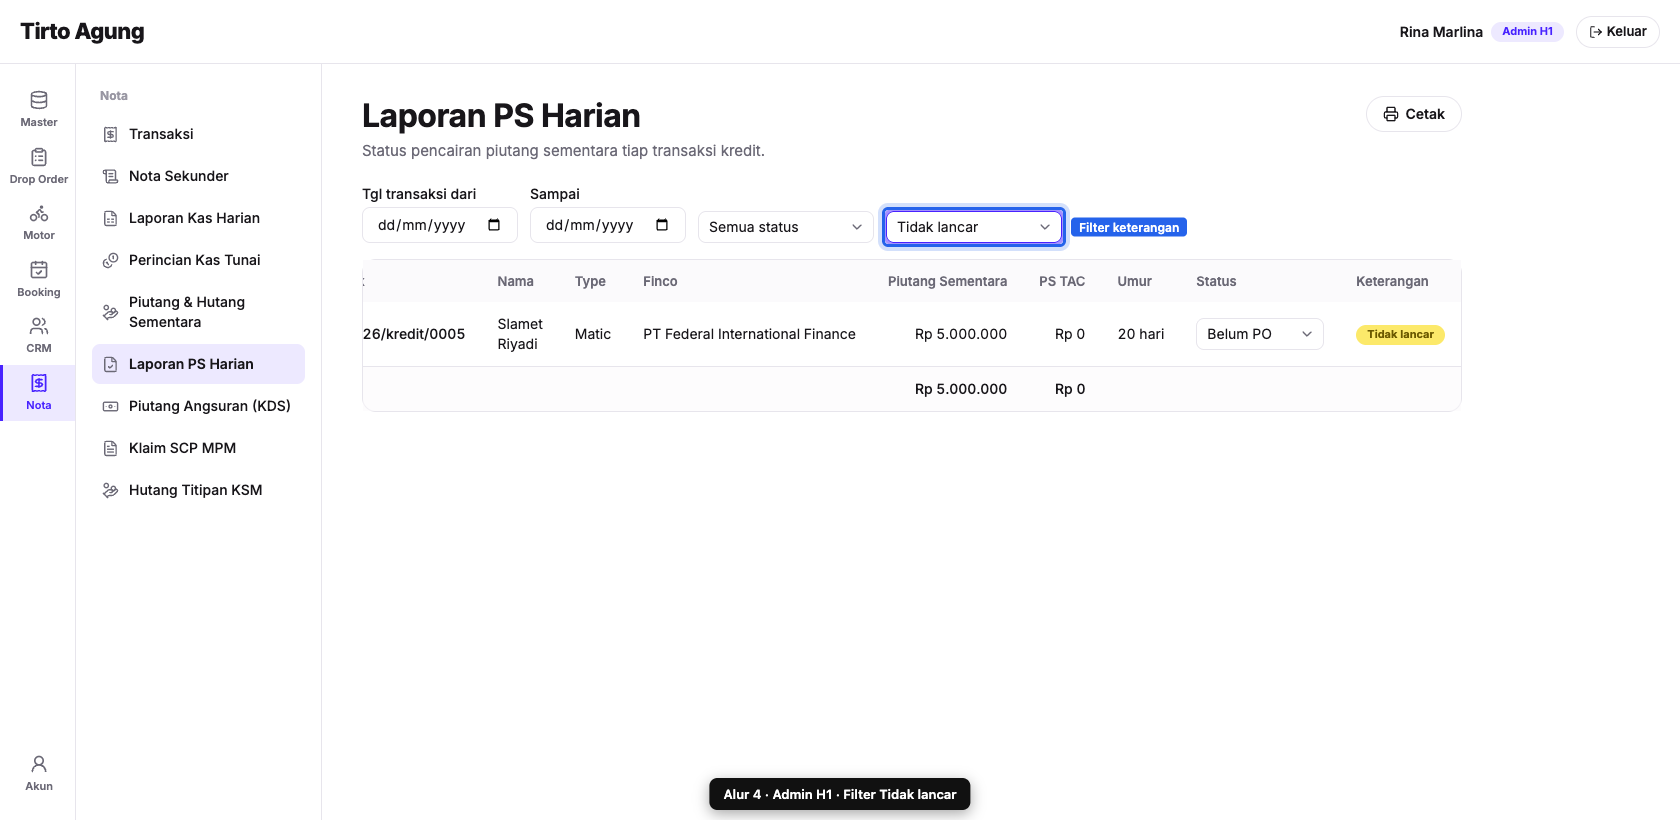
Task: Click the Matic type cell
Action: tap(593, 334)
